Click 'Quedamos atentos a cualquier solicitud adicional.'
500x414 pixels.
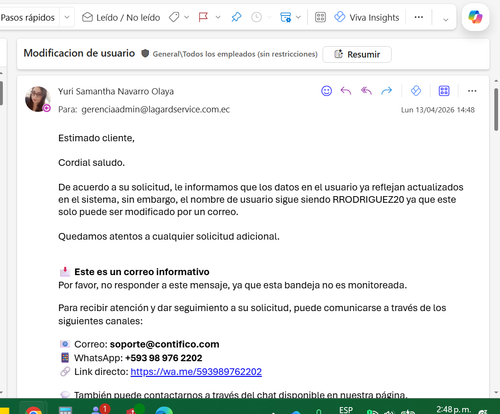(x=169, y=237)
